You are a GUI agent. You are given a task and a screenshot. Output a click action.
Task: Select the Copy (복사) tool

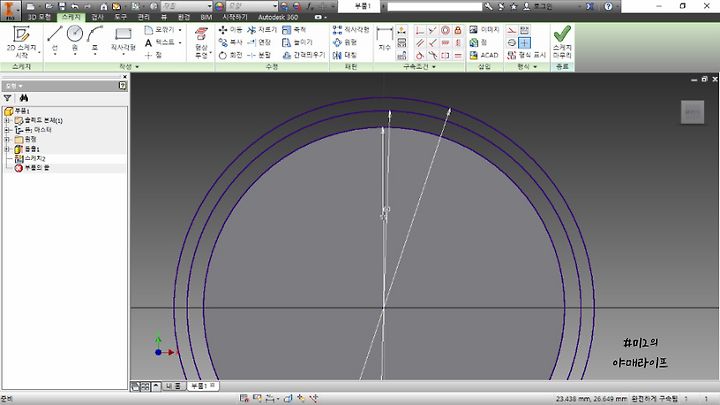(231, 42)
